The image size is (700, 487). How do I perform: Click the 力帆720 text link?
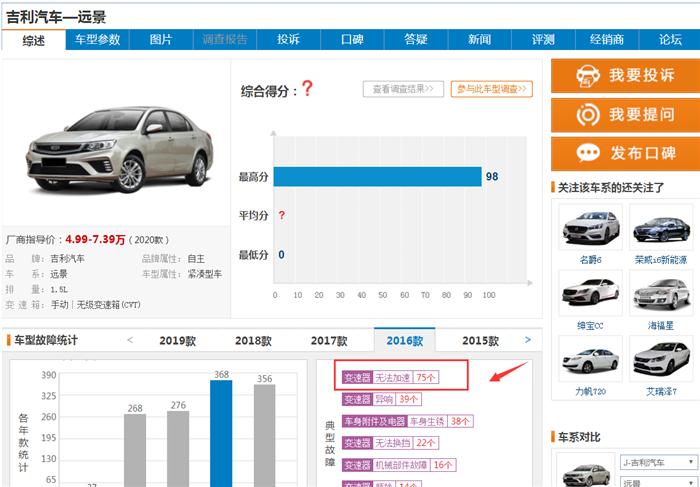click(x=590, y=391)
